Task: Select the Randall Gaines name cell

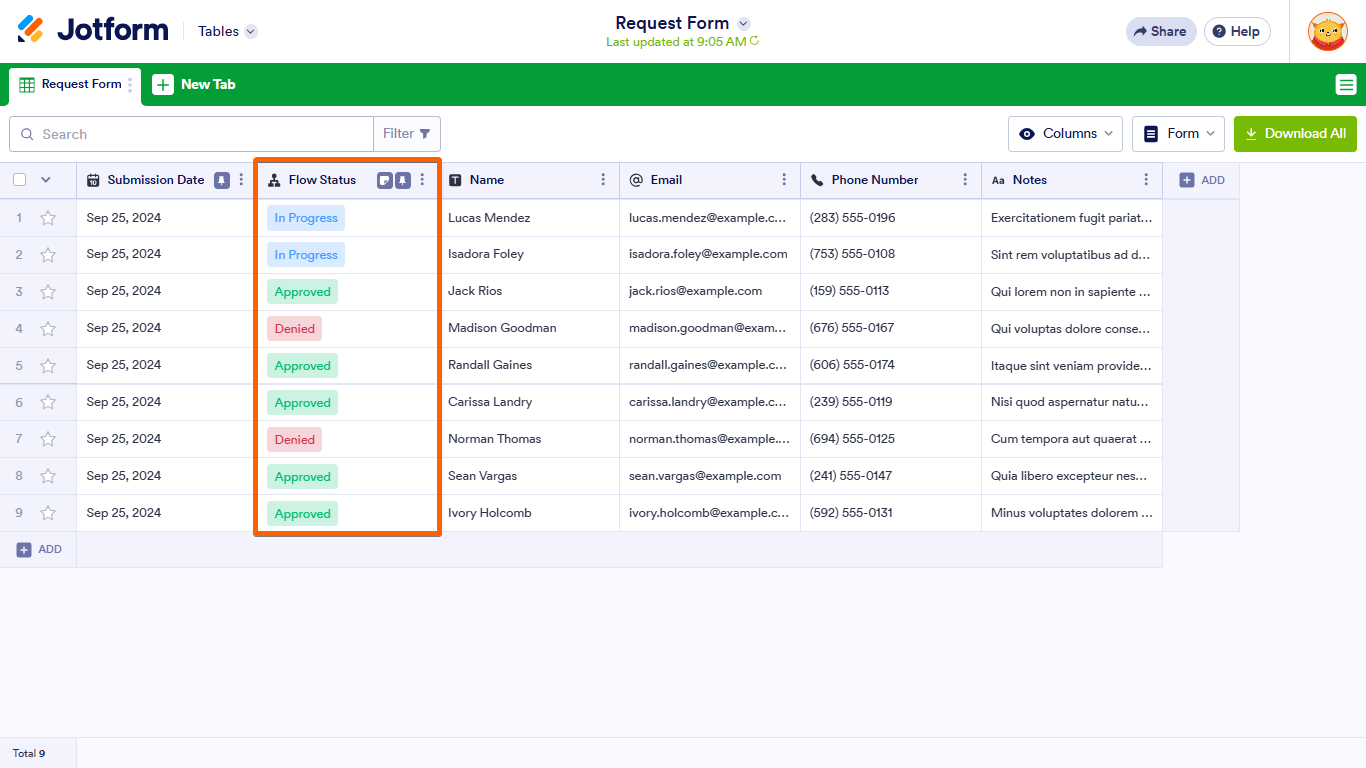Action: coord(529,366)
